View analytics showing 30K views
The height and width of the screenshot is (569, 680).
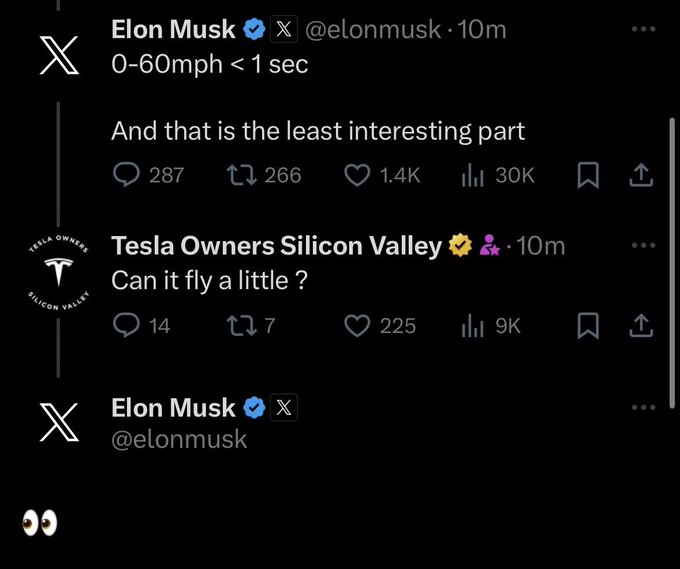click(472, 175)
